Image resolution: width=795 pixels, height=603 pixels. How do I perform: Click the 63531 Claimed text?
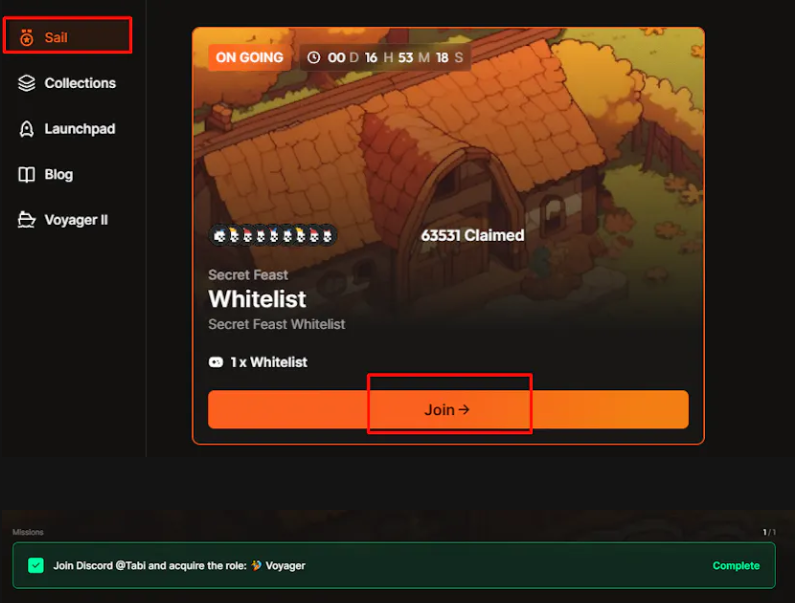click(x=473, y=235)
